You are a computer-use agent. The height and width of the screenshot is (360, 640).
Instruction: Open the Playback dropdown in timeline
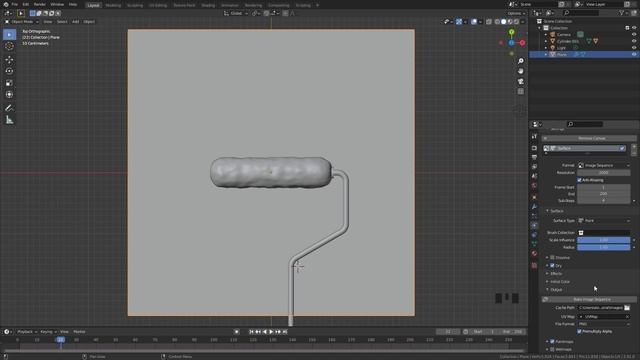point(27,332)
